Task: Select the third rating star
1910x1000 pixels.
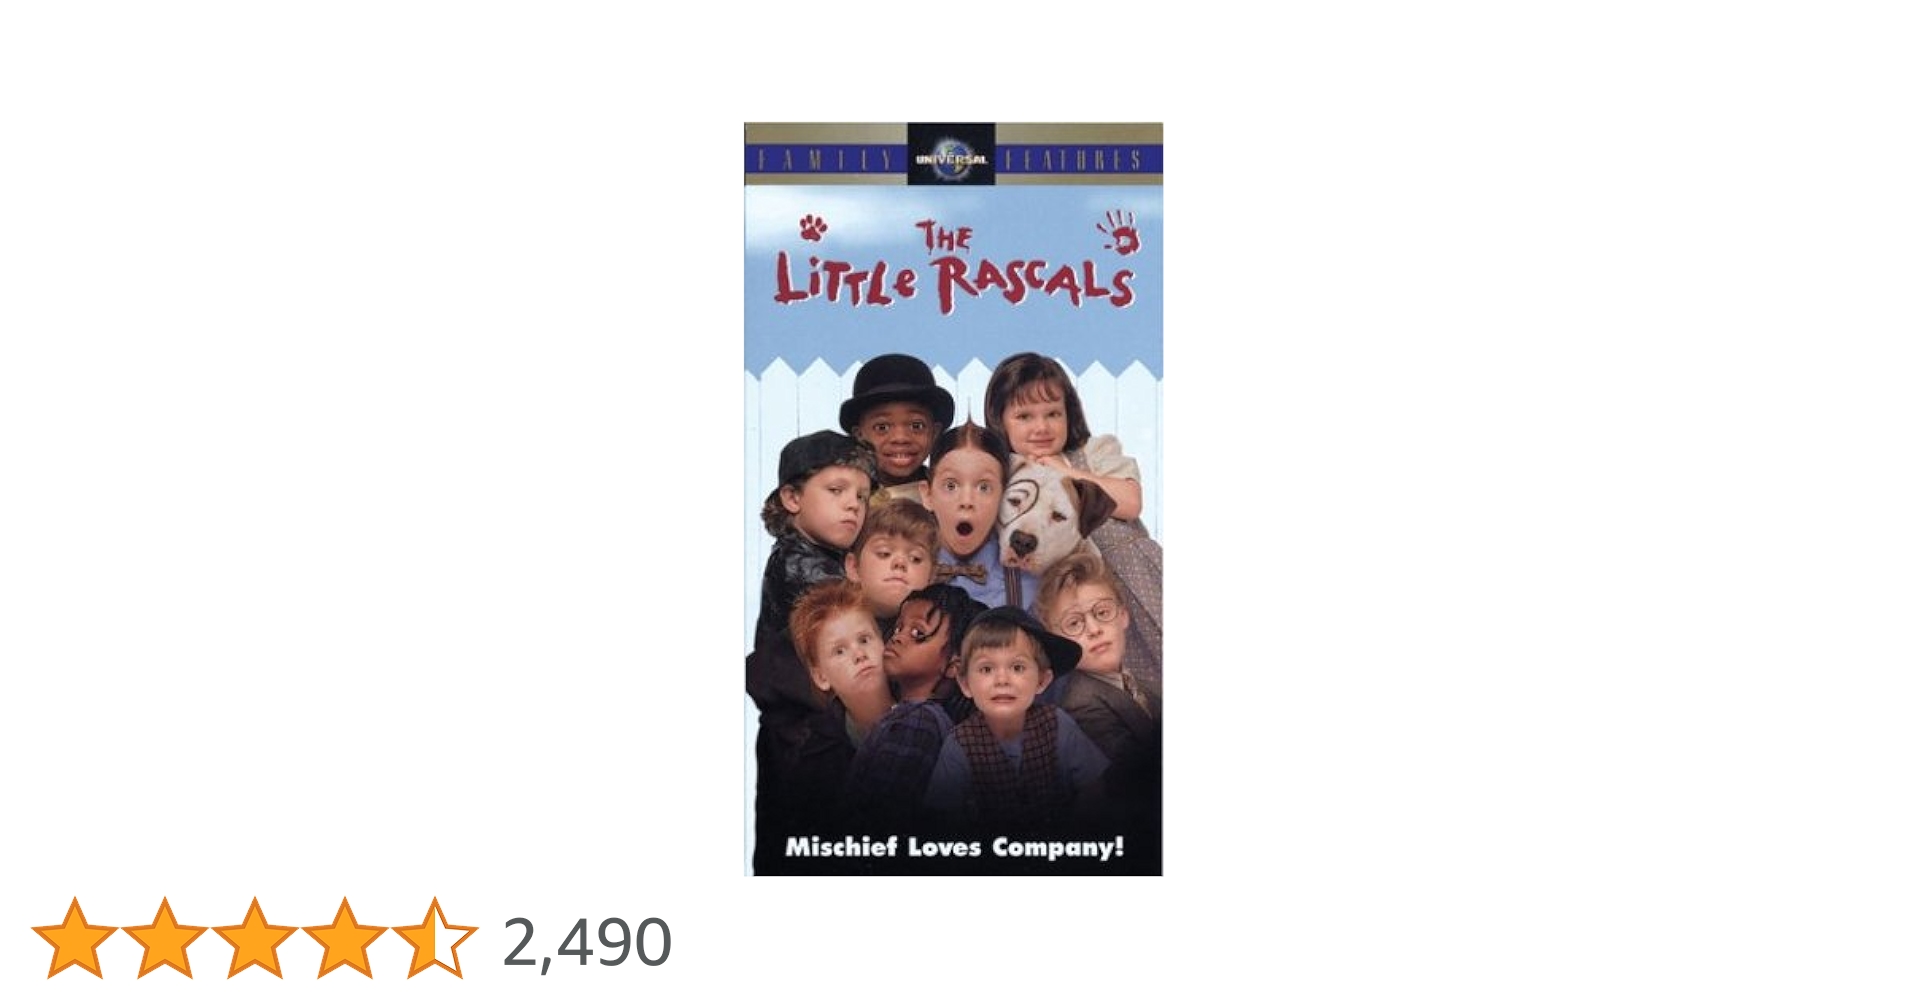Action: [x=254, y=938]
